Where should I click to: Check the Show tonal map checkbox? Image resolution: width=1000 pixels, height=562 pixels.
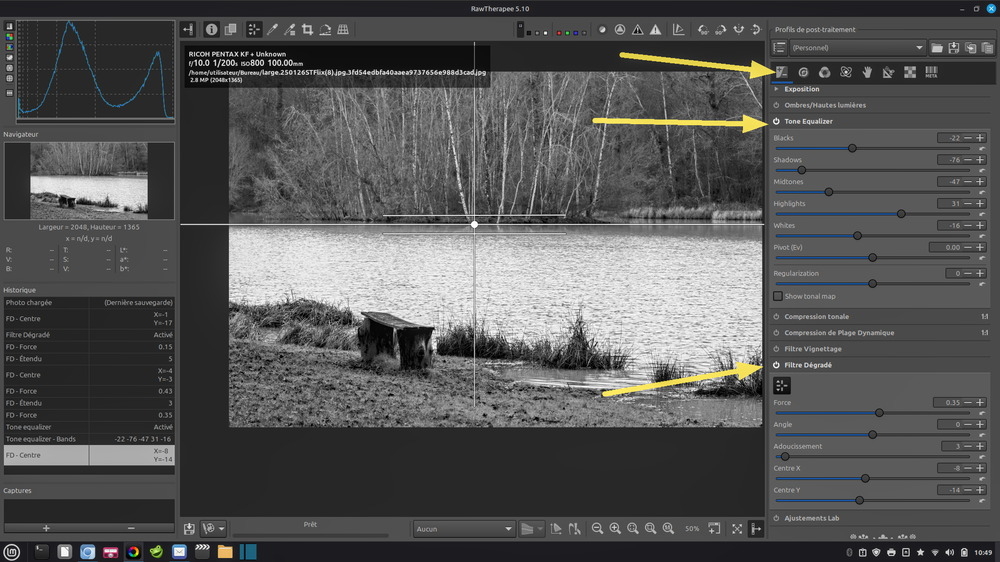(777, 296)
